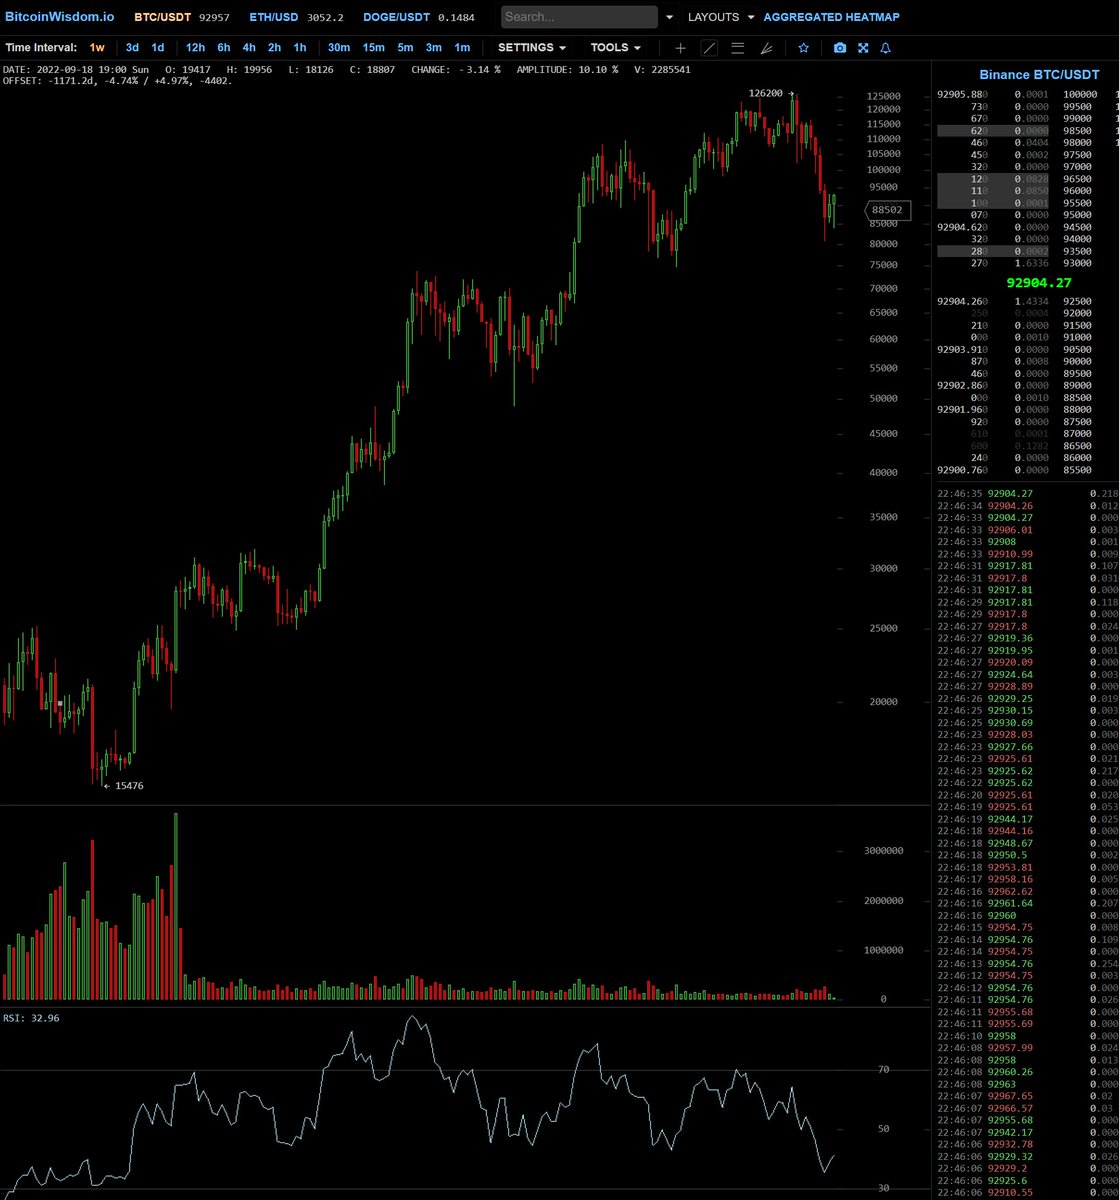Image resolution: width=1119 pixels, height=1200 pixels.
Task: Set time interval to 1m
Action: click(x=462, y=47)
